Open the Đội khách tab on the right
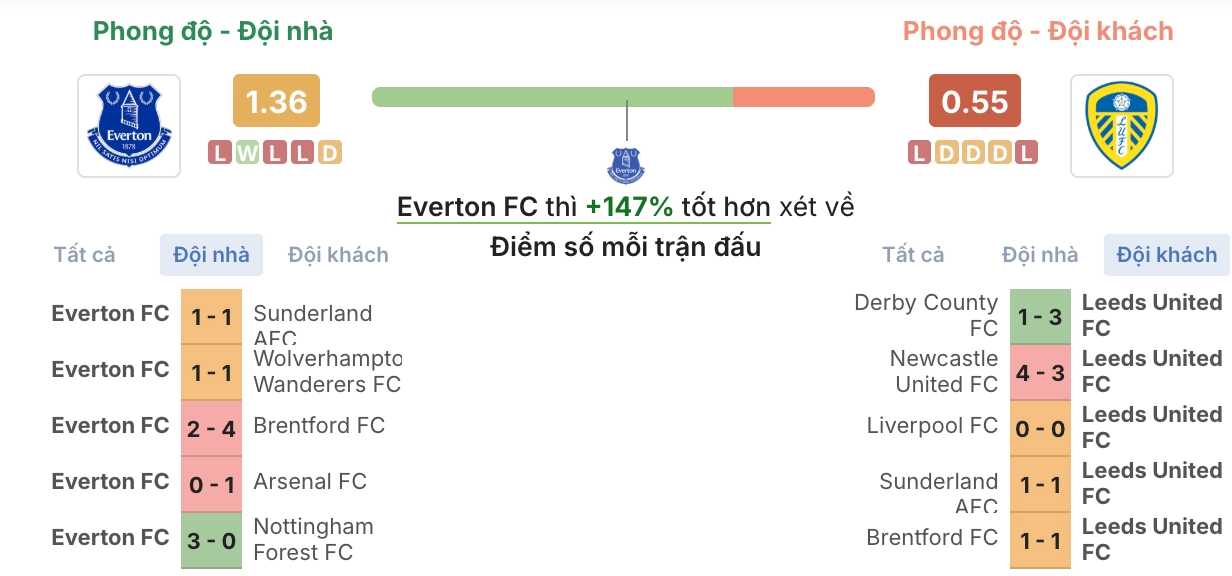The height and width of the screenshot is (576, 1232). click(x=1166, y=254)
